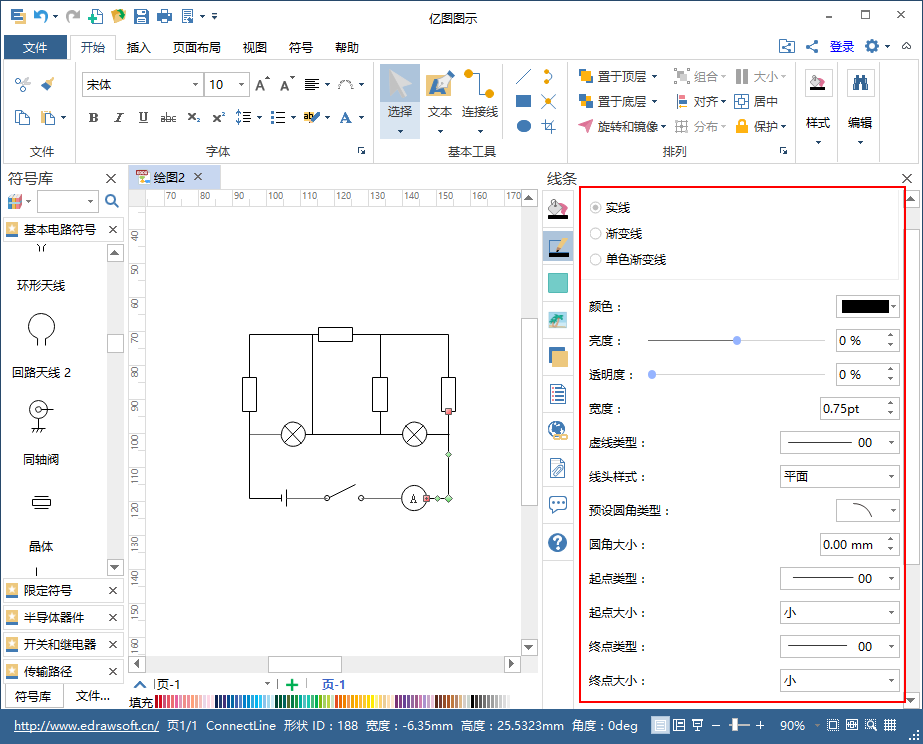This screenshot has height=744, width=923.
Task: Apply subscript formatting
Action: point(194,118)
